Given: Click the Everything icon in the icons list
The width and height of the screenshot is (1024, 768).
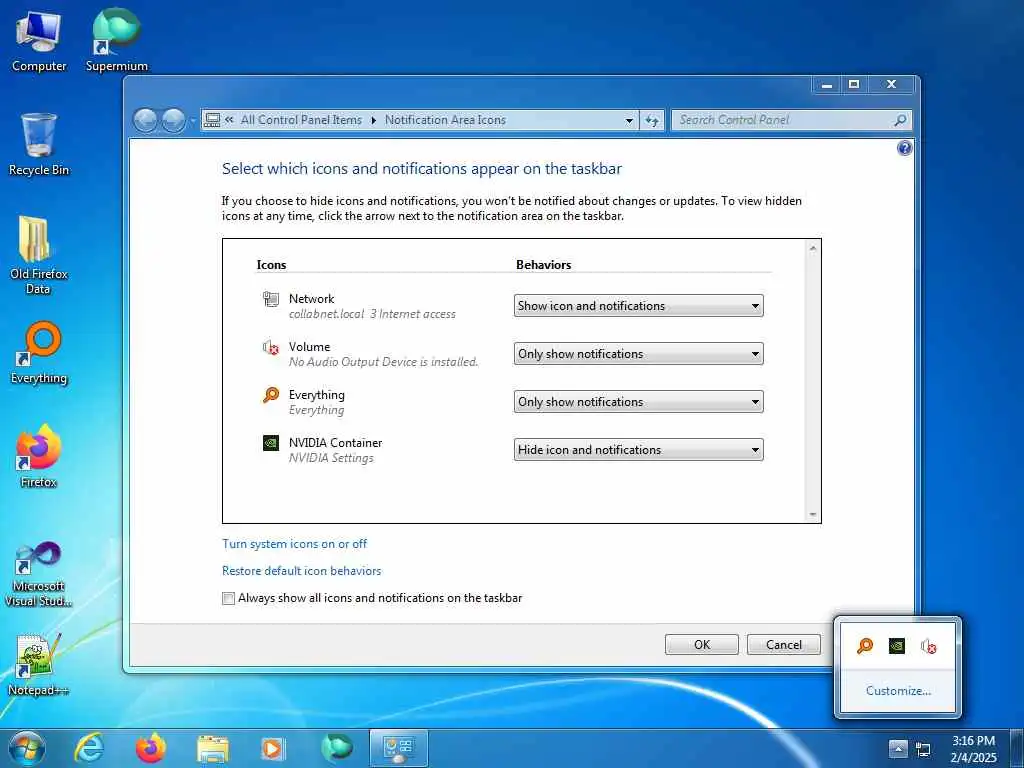Looking at the screenshot, I should tap(270, 395).
